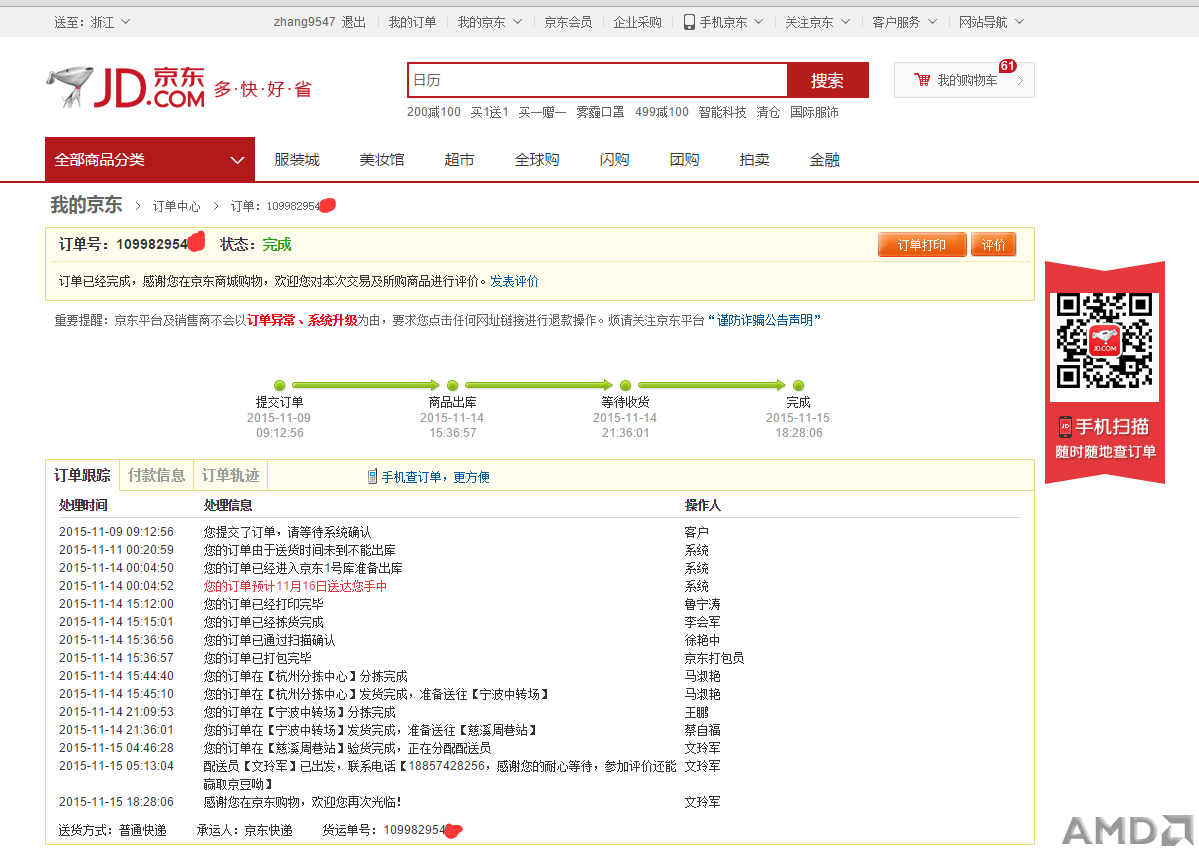Screen dimensions: 1199x851
Task: Click the 您提交了订单，请等待系统确认 tracking entry
Action: (288, 532)
